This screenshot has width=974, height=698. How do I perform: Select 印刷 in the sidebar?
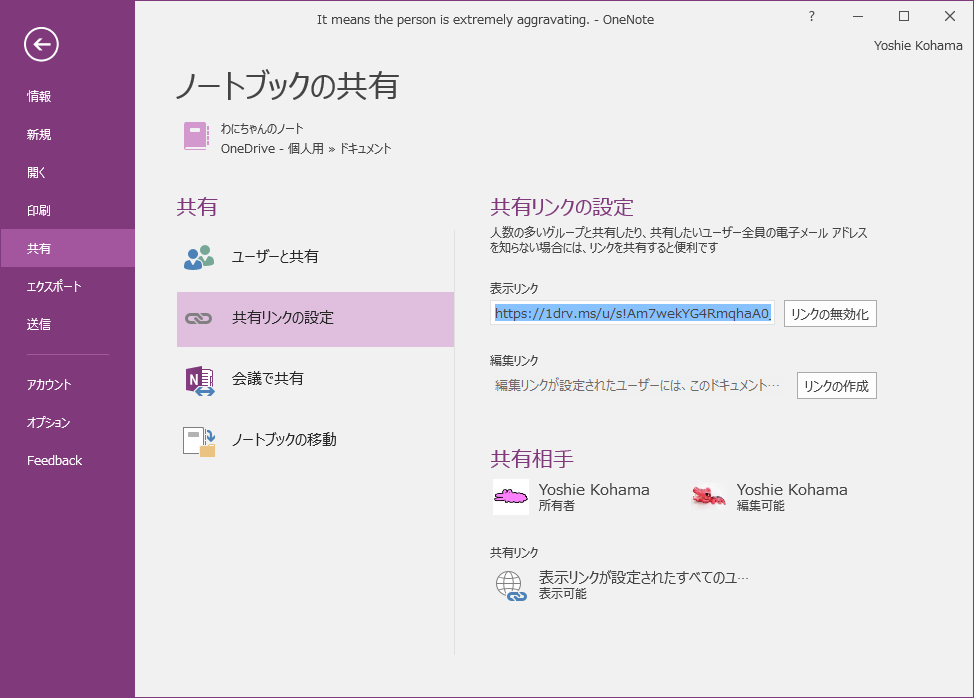(67, 210)
